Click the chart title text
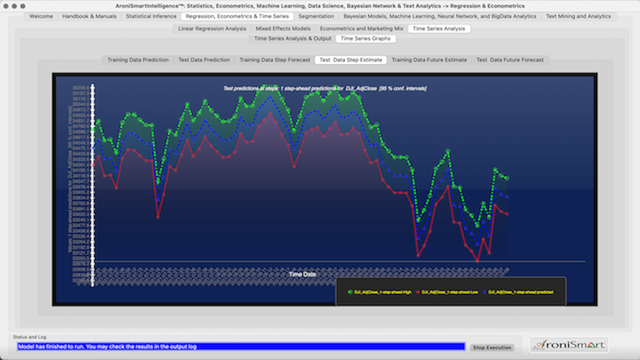Image resolution: width=640 pixels, height=360 pixels. [x=325, y=88]
